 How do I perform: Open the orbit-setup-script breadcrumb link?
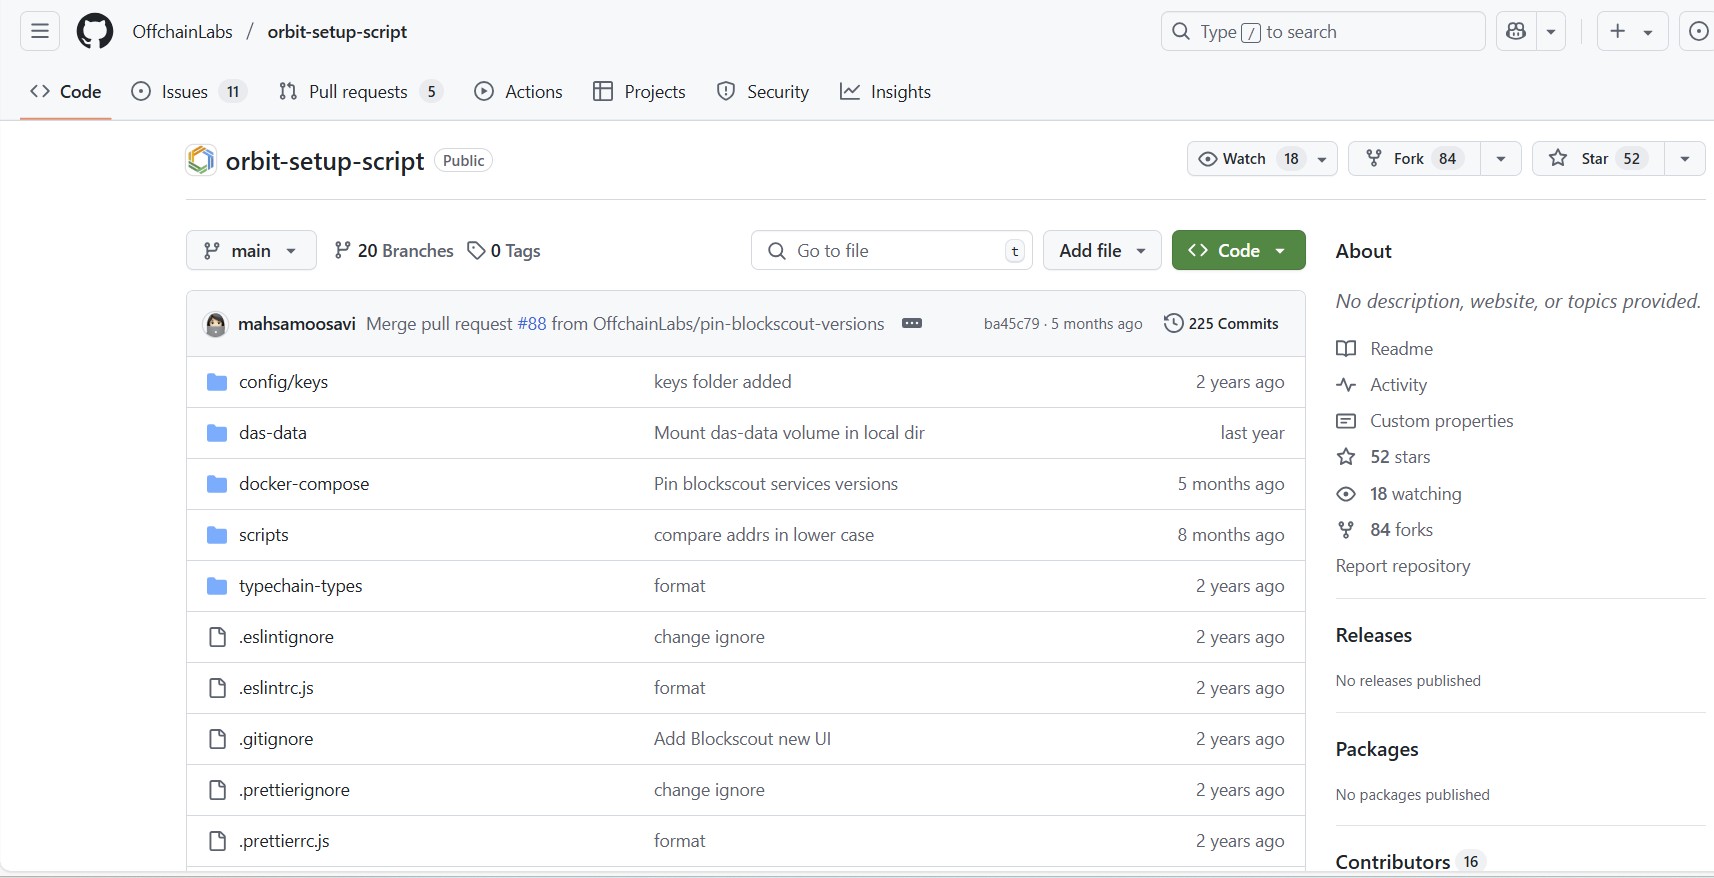337,31
